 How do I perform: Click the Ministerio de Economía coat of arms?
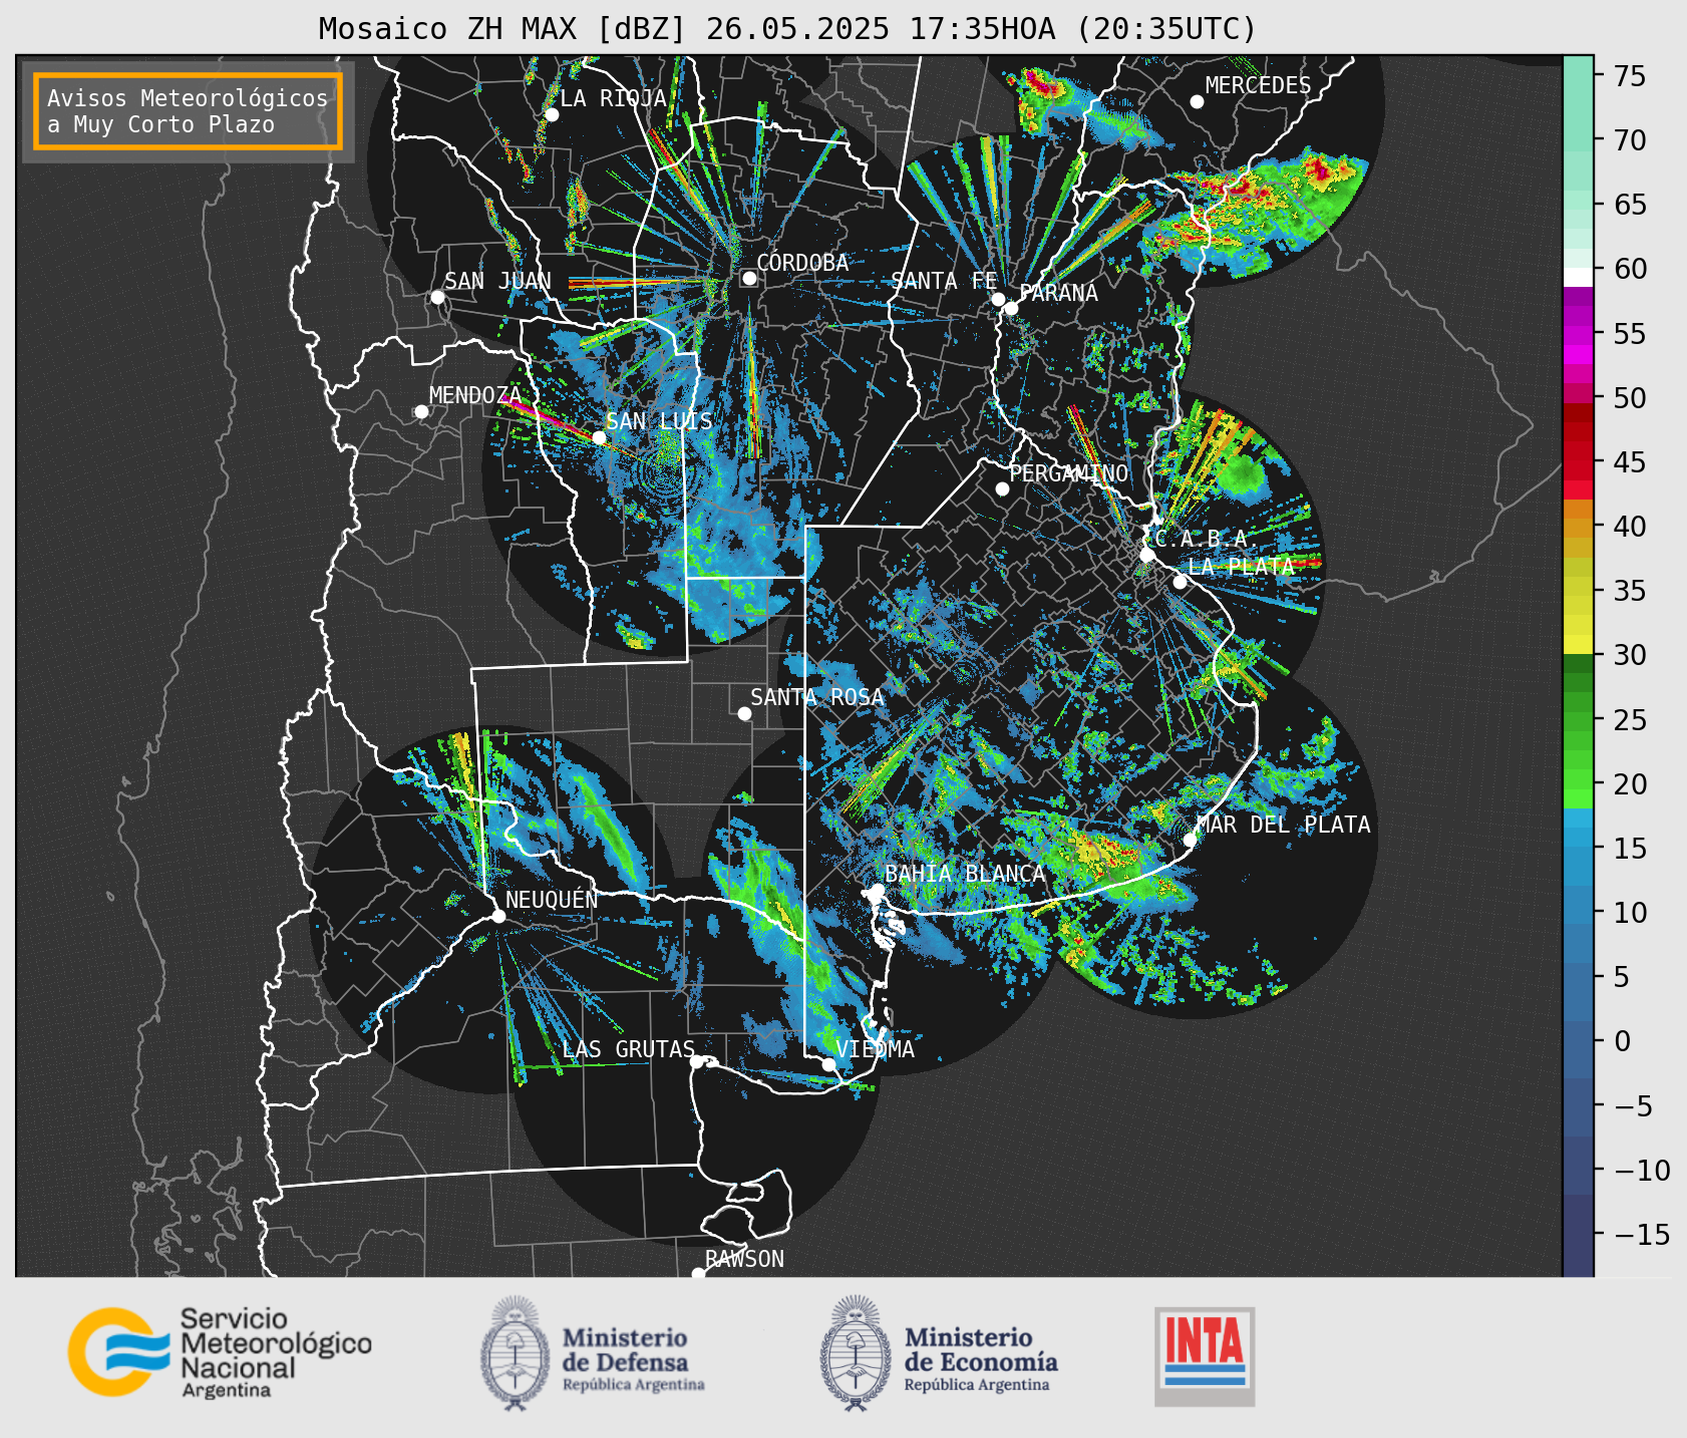coord(854,1353)
